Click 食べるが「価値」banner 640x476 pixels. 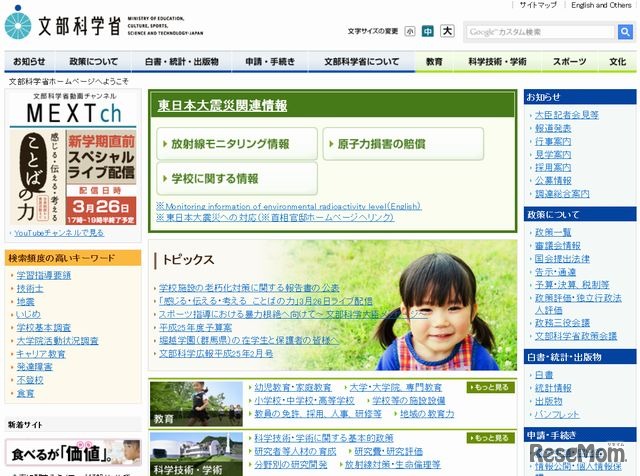[x=73, y=452]
